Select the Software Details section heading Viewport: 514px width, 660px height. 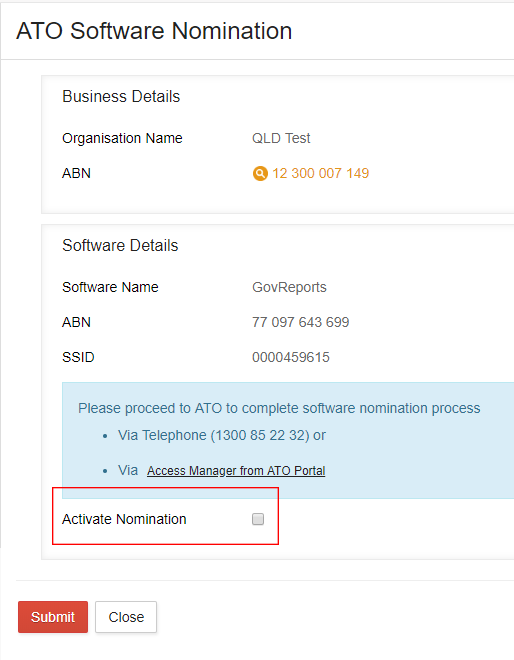point(120,245)
